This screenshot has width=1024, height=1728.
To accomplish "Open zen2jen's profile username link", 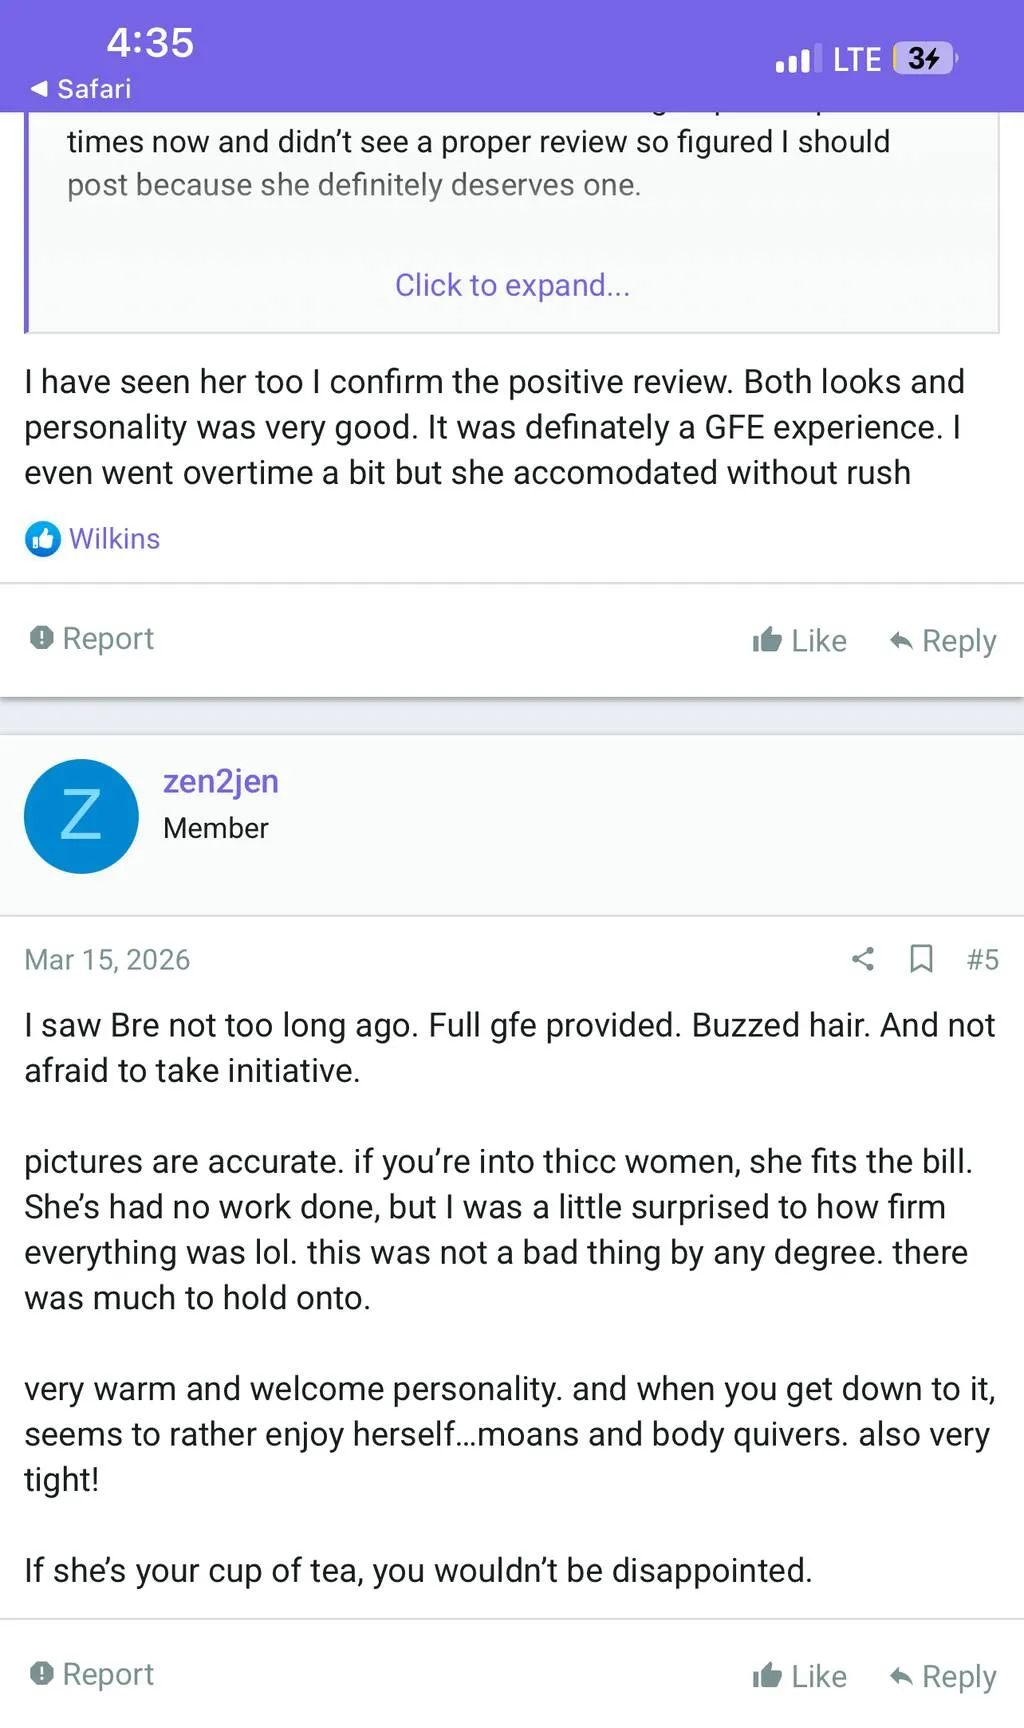I will pos(221,781).
